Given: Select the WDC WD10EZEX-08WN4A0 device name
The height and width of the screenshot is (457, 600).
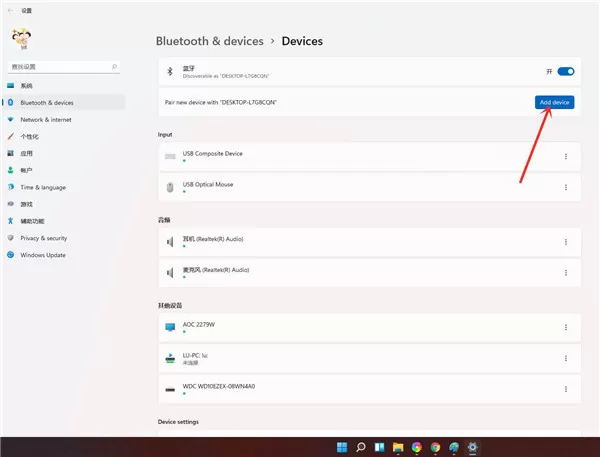Looking at the screenshot, I should coord(219,386).
